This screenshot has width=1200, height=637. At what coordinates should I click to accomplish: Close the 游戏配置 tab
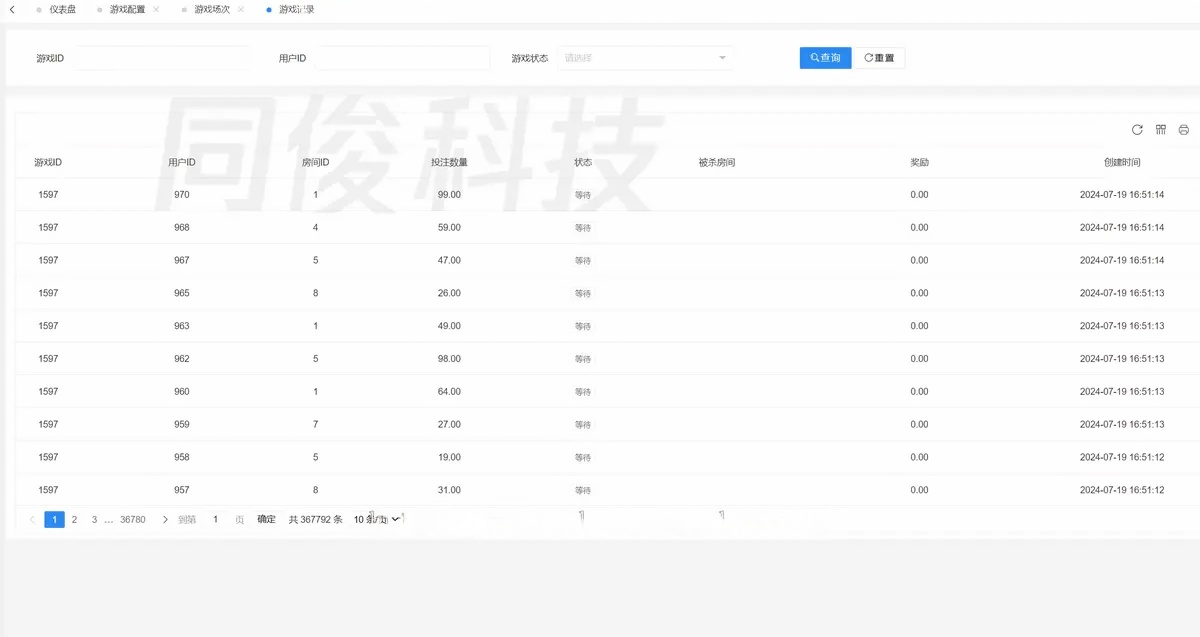coord(156,9)
